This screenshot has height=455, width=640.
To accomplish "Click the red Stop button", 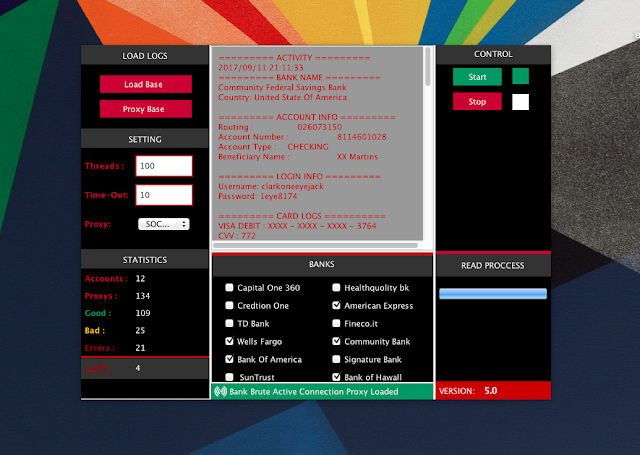I will click(477, 102).
